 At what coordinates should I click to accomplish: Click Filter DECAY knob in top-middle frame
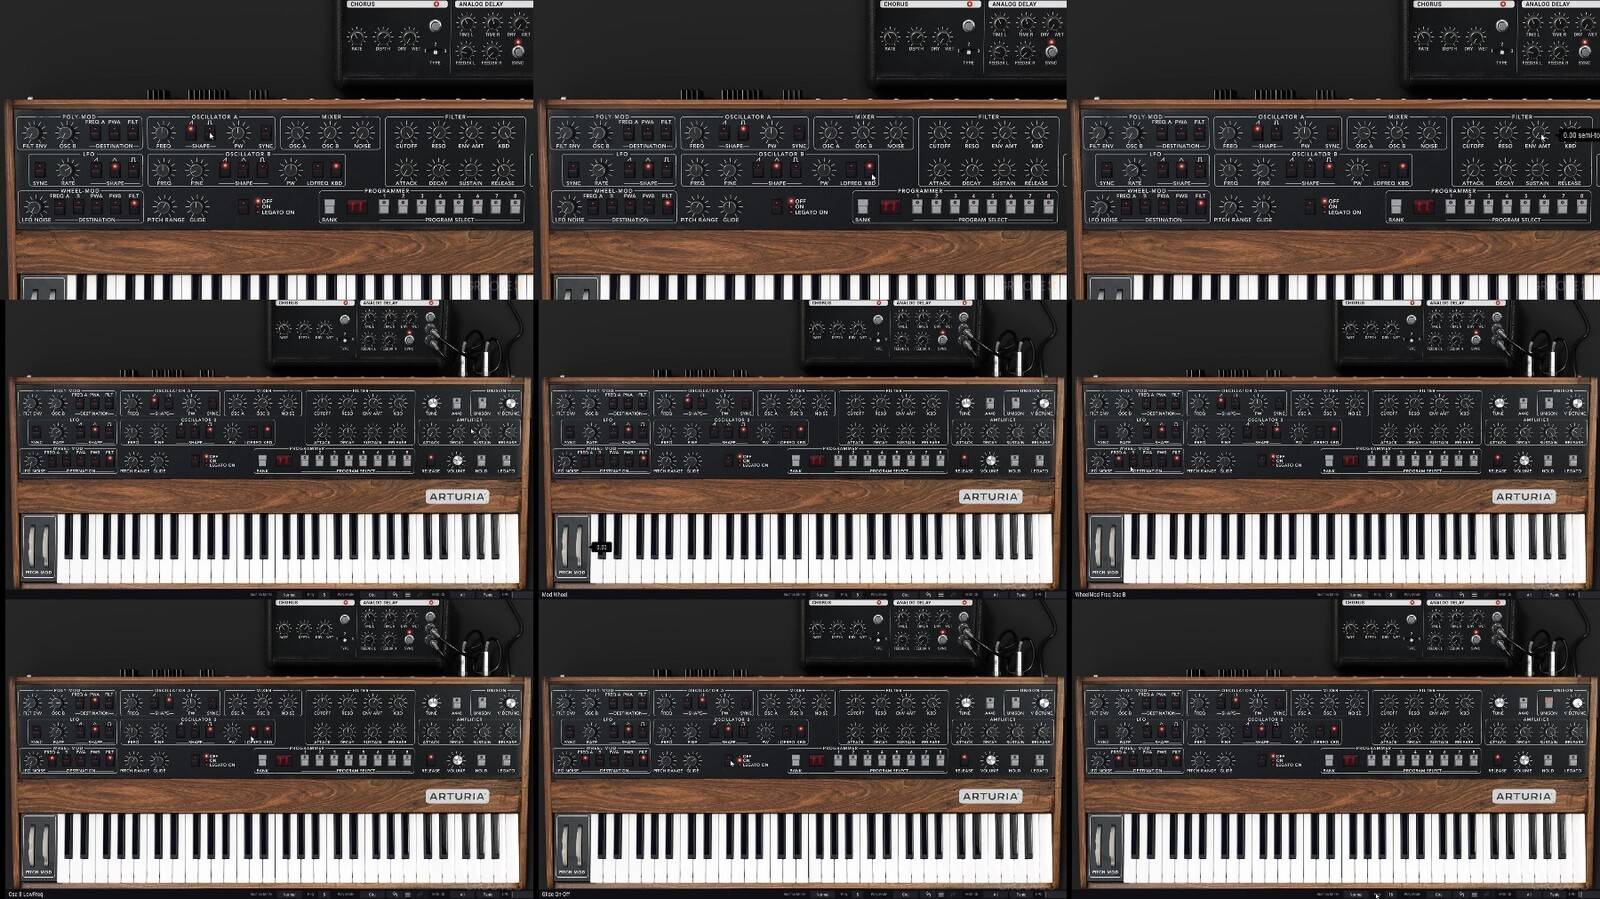971,169
